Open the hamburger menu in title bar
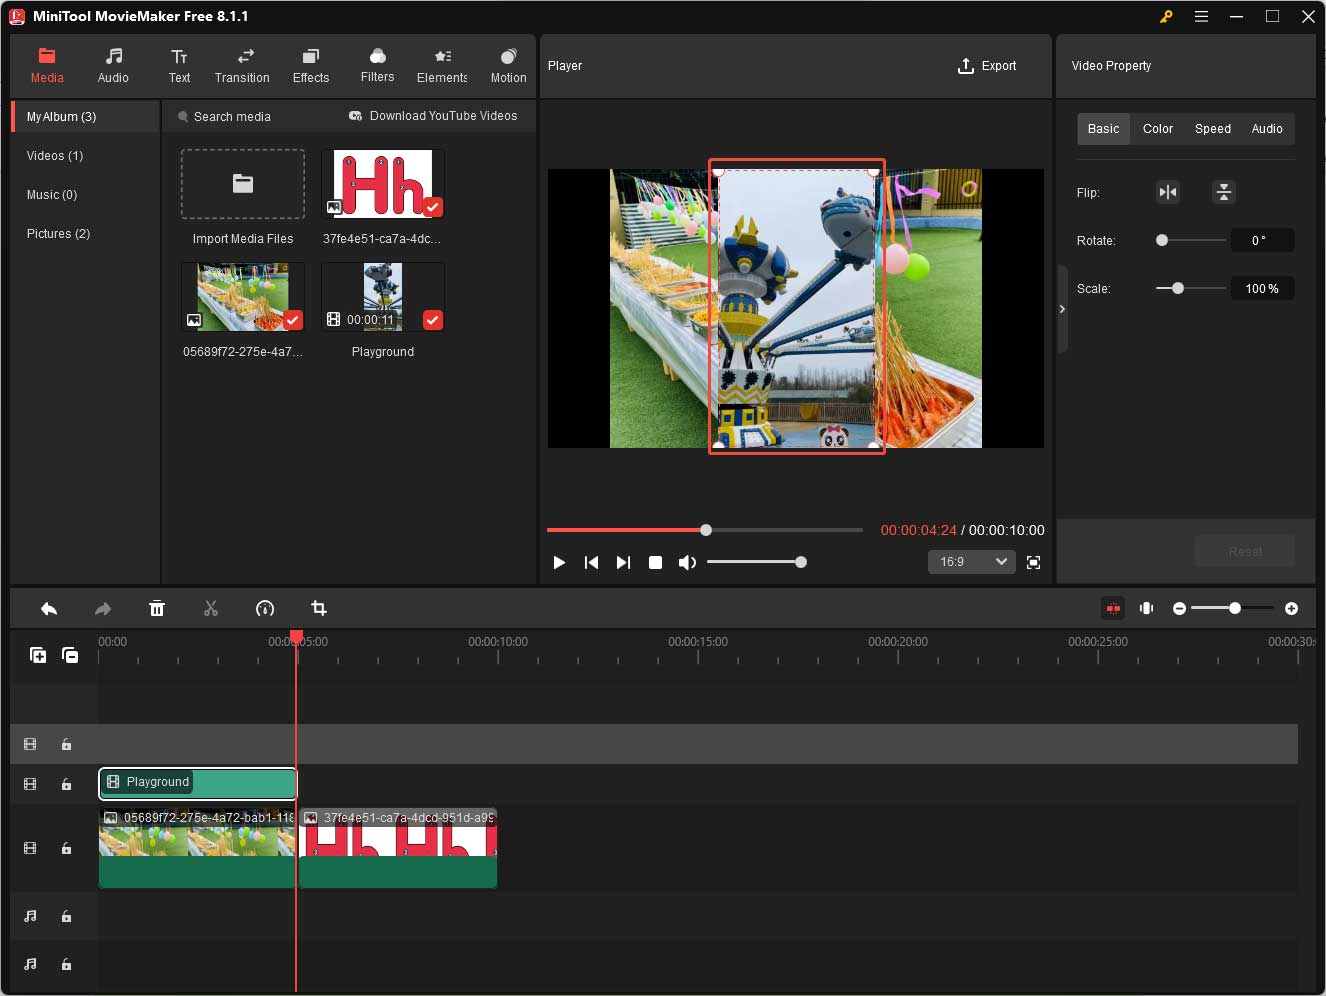This screenshot has width=1326, height=996. [1201, 16]
